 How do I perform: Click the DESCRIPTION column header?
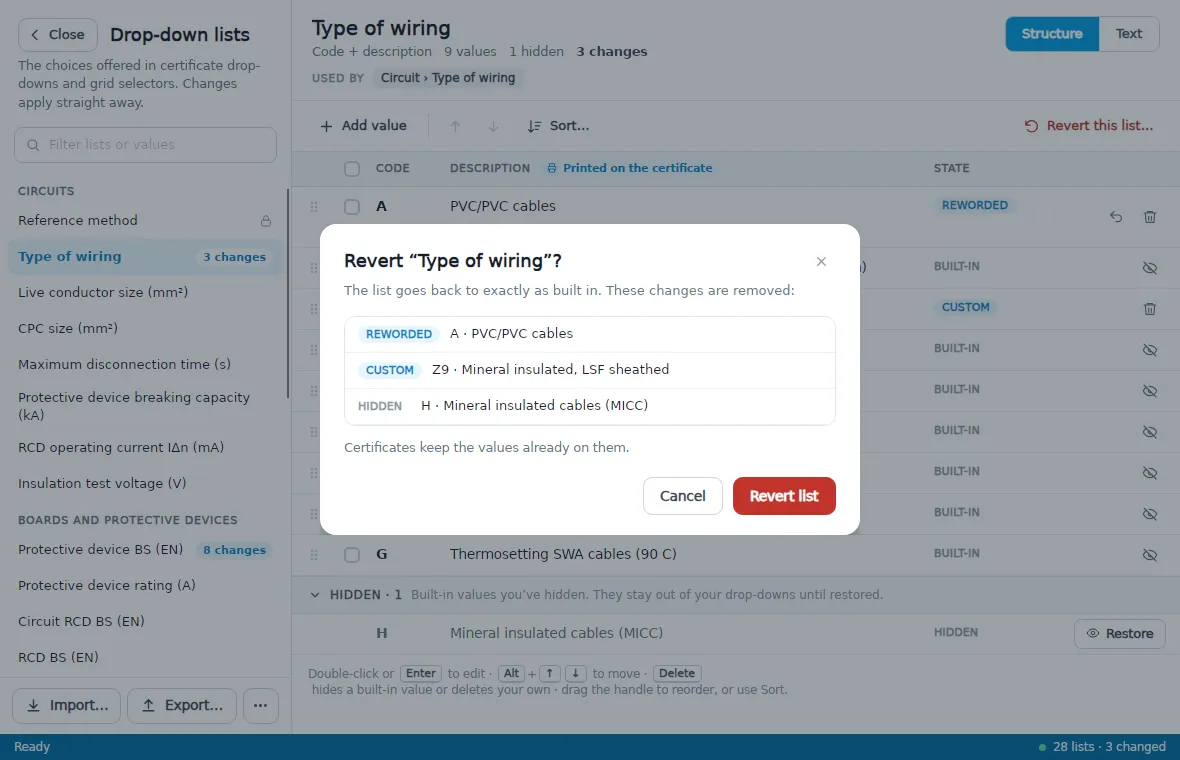pyautogui.click(x=490, y=169)
